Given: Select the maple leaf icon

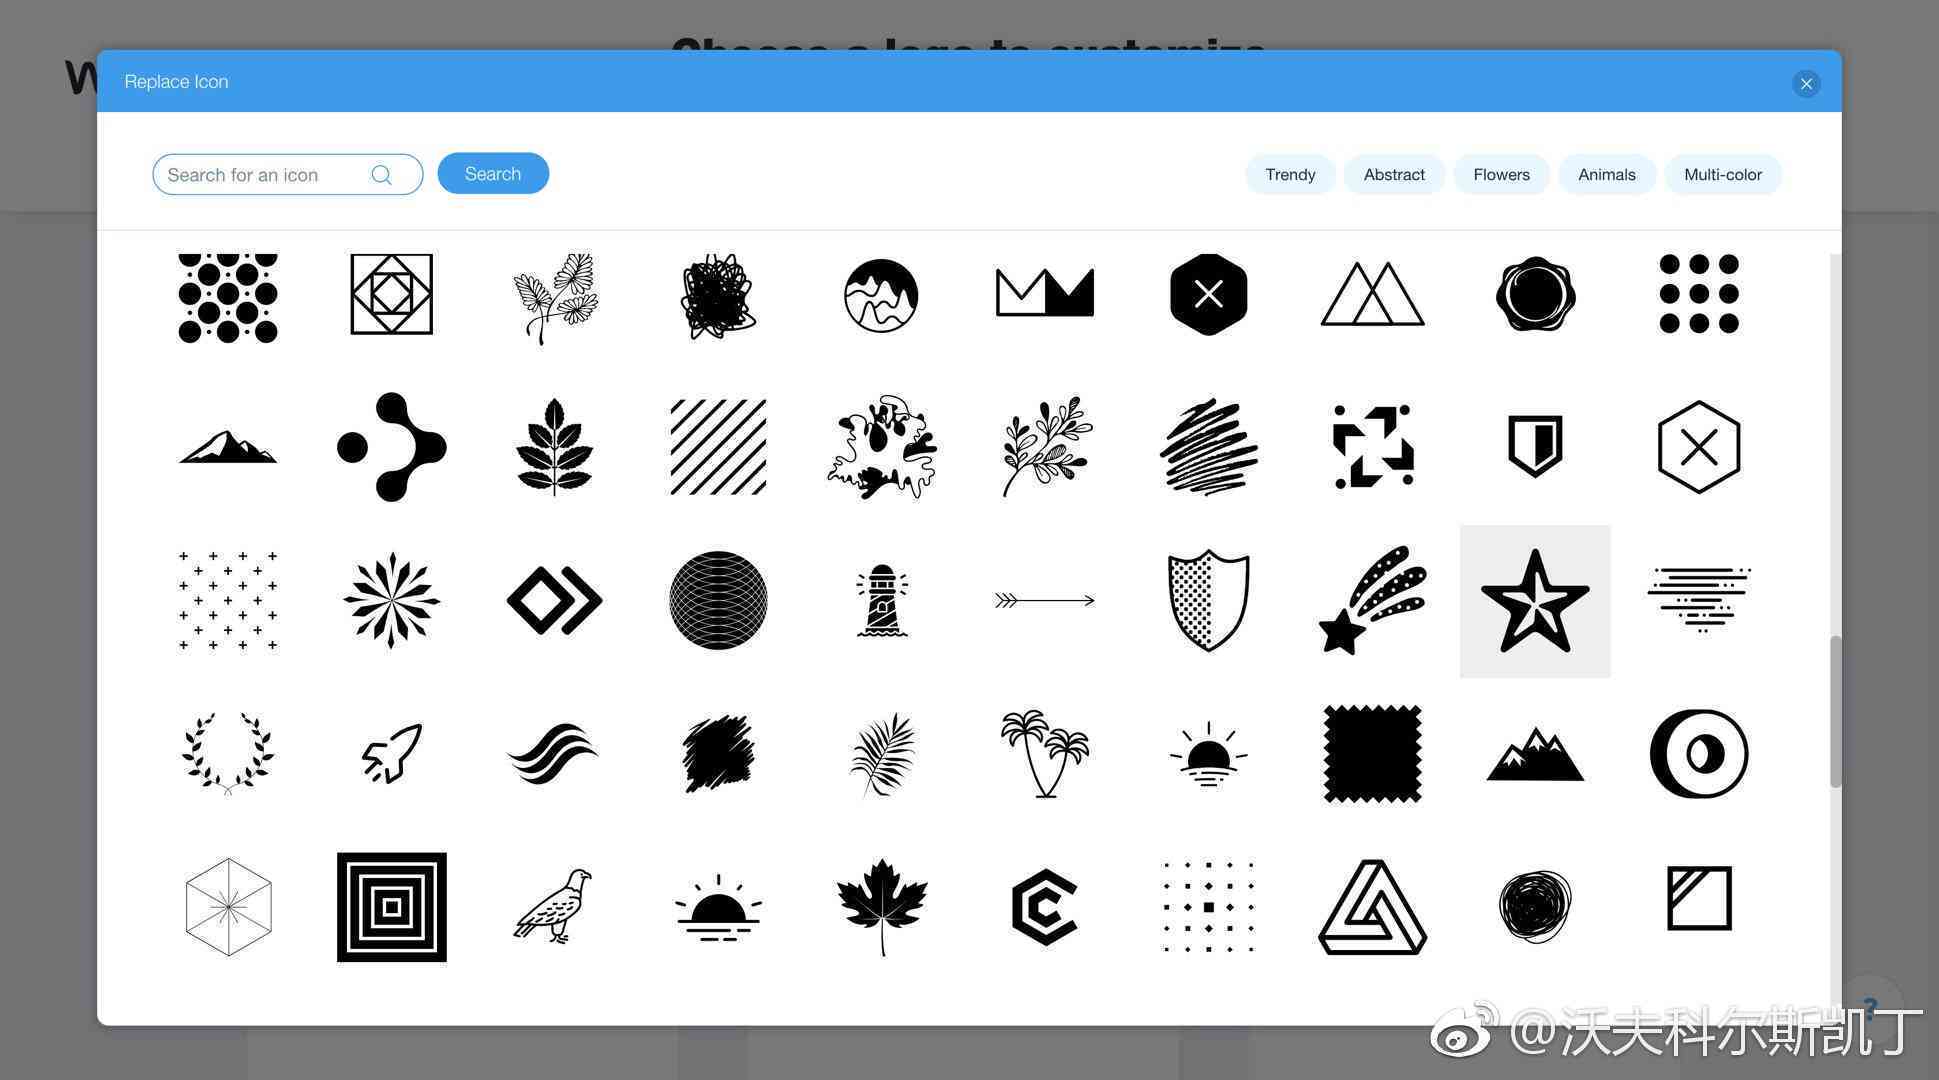Looking at the screenshot, I should (x=880, y=910).
